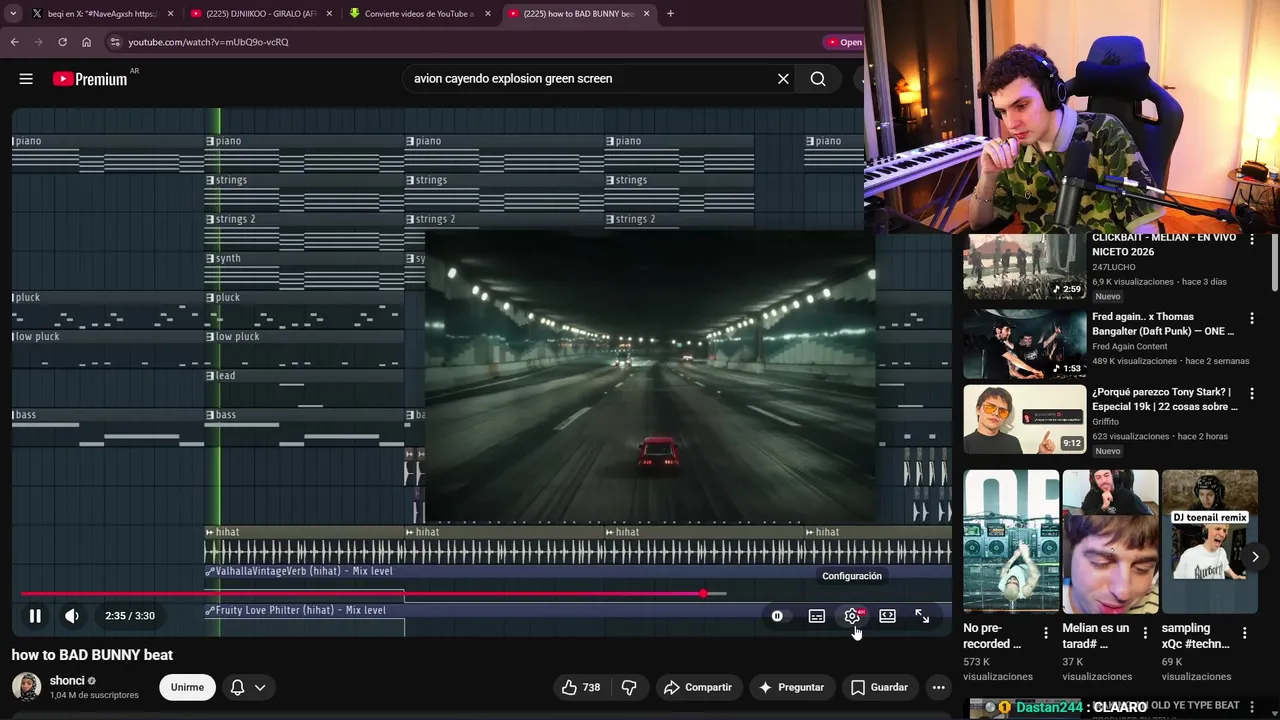Save video with Guardar button
This screenshot has height=720, width=1280.
(879, 687)
